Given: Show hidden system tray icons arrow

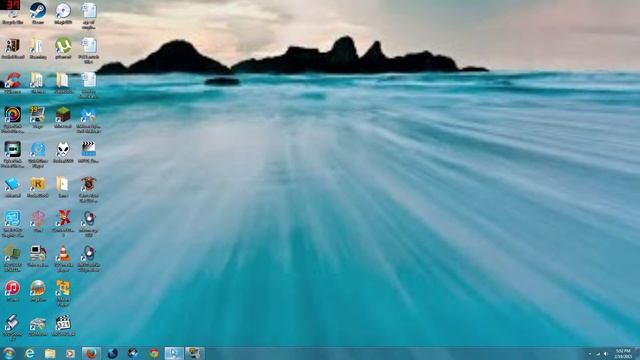Looking at the screenshot, I should pyautogui.click(x=590, y=353).
